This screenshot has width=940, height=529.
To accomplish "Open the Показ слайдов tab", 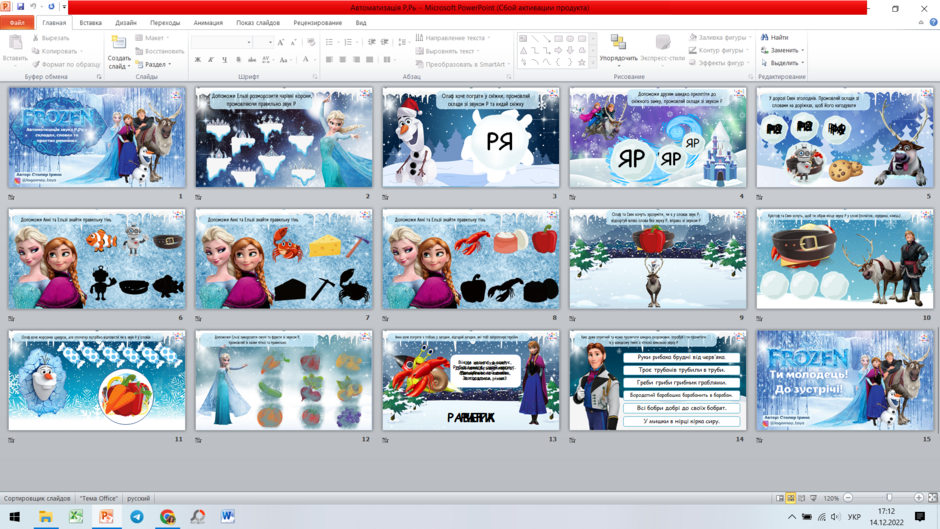I will pyautogui.click(x=258, y=23).
